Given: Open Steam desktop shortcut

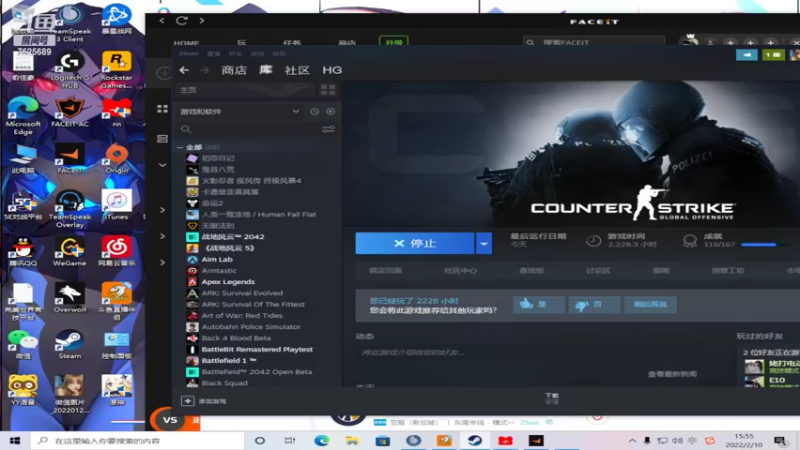Looking at the screenshot, I should click(x=69, y=344).
